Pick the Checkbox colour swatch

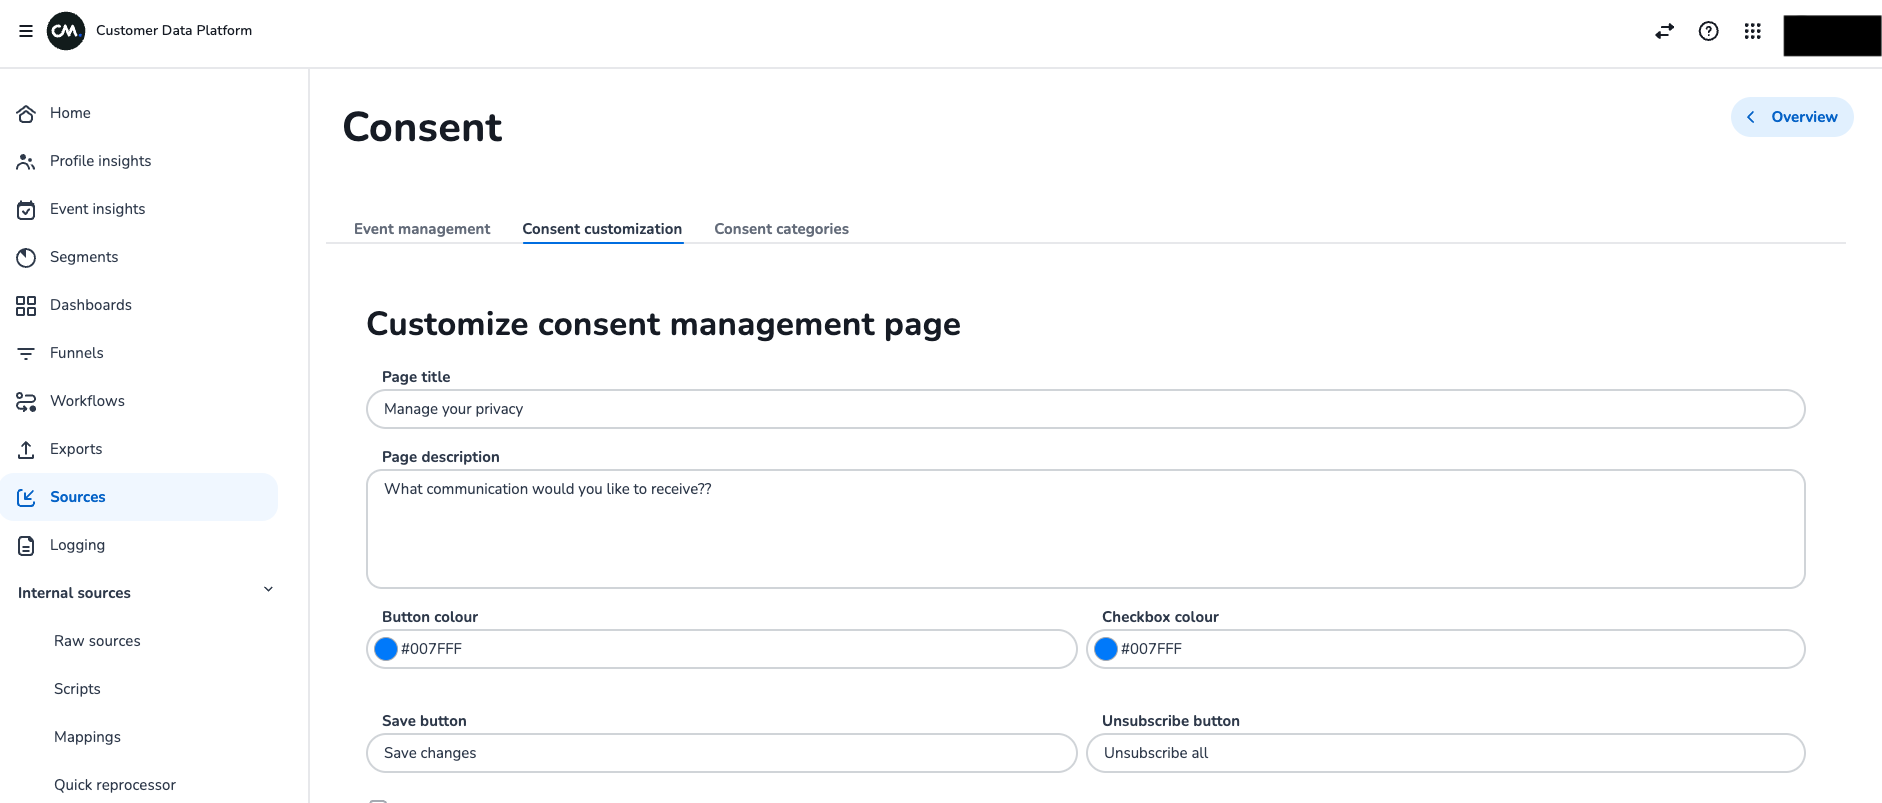click(x=1106, y=649)
